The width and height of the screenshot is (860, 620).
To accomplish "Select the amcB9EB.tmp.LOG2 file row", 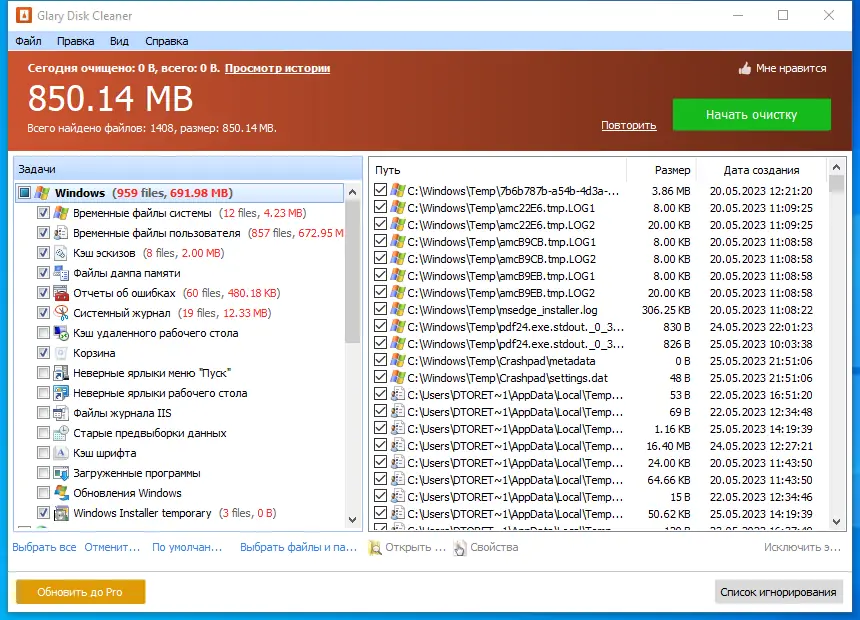I will point(597,293).
